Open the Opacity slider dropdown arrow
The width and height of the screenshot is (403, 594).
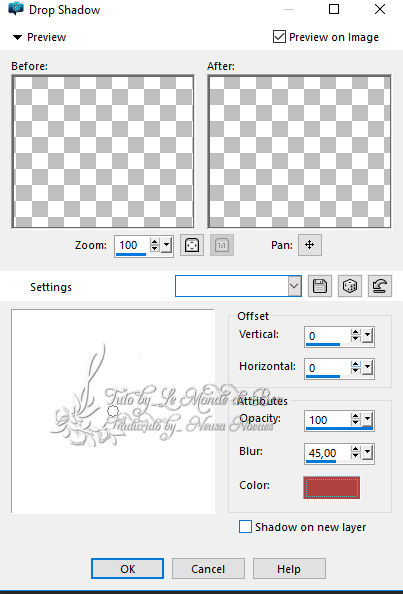[367, 419]
